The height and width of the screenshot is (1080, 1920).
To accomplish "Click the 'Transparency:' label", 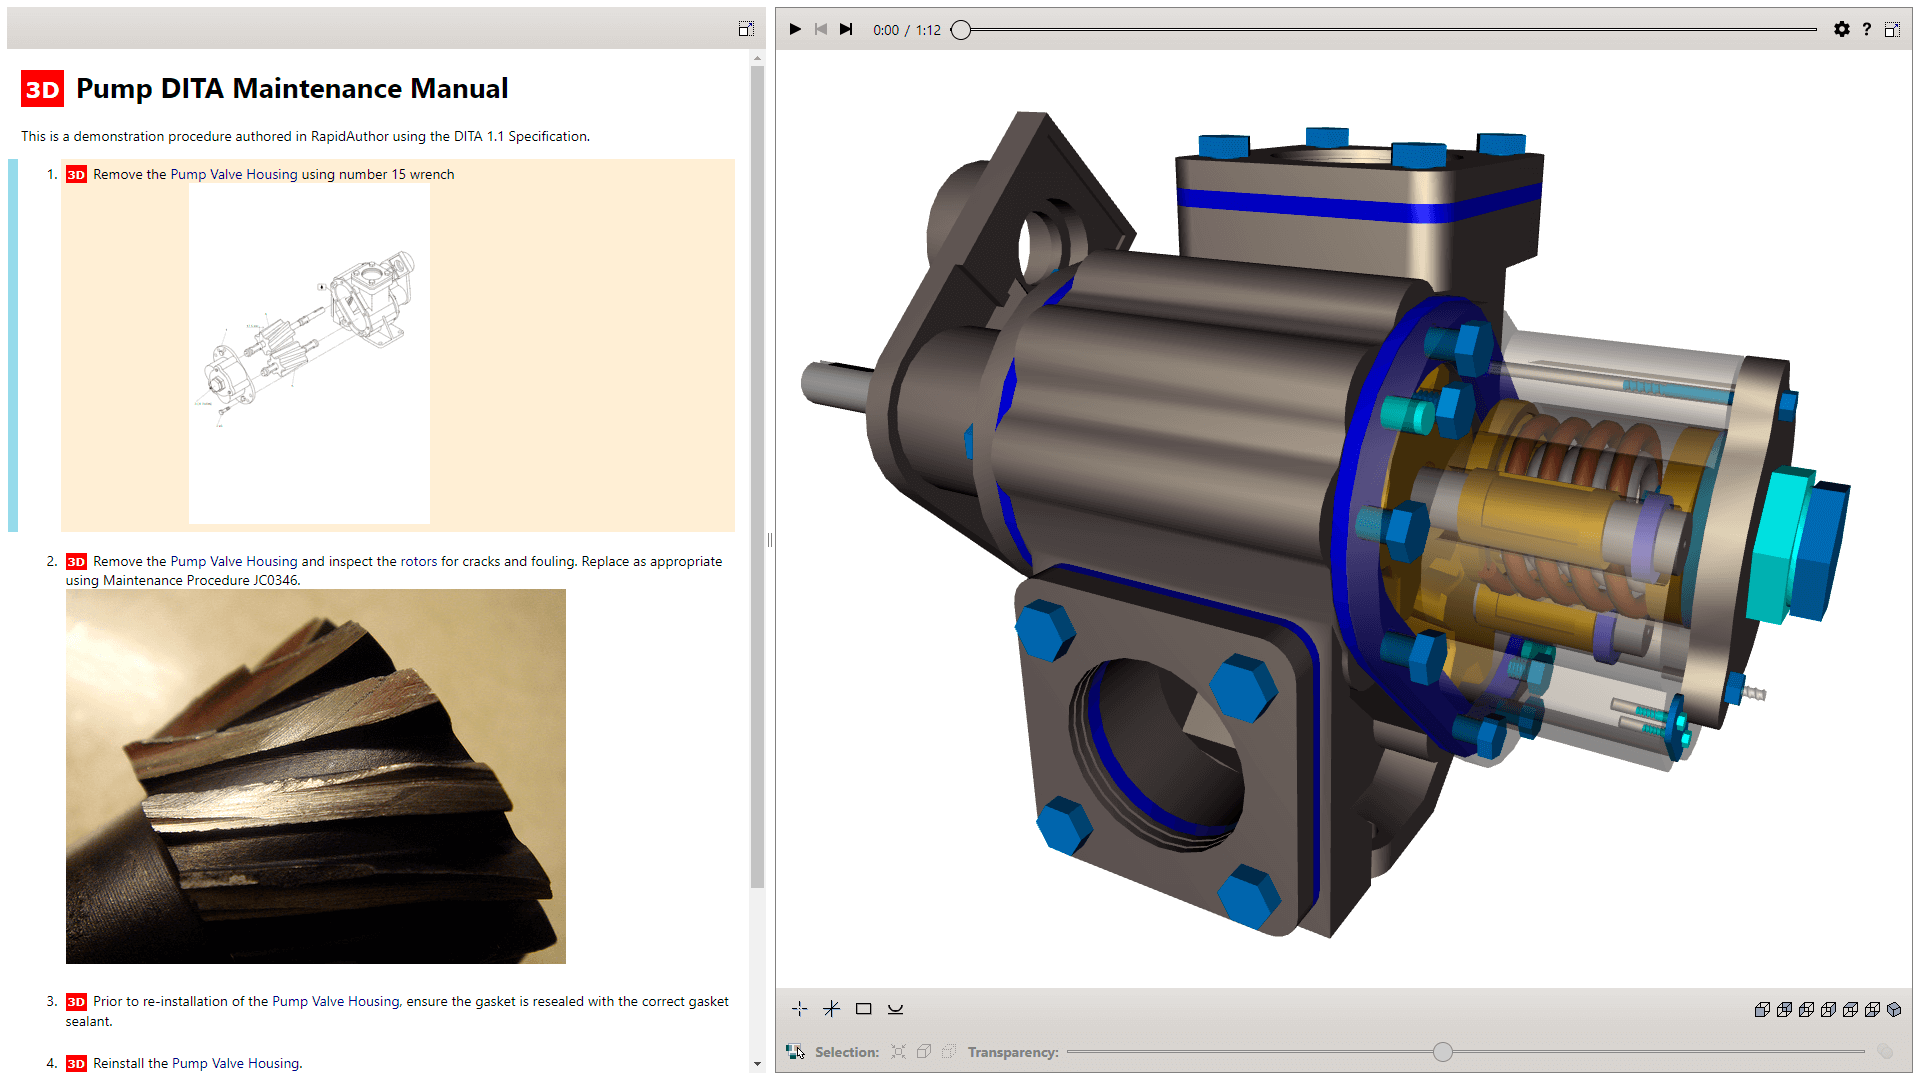I will [x=1013, y=1052].
